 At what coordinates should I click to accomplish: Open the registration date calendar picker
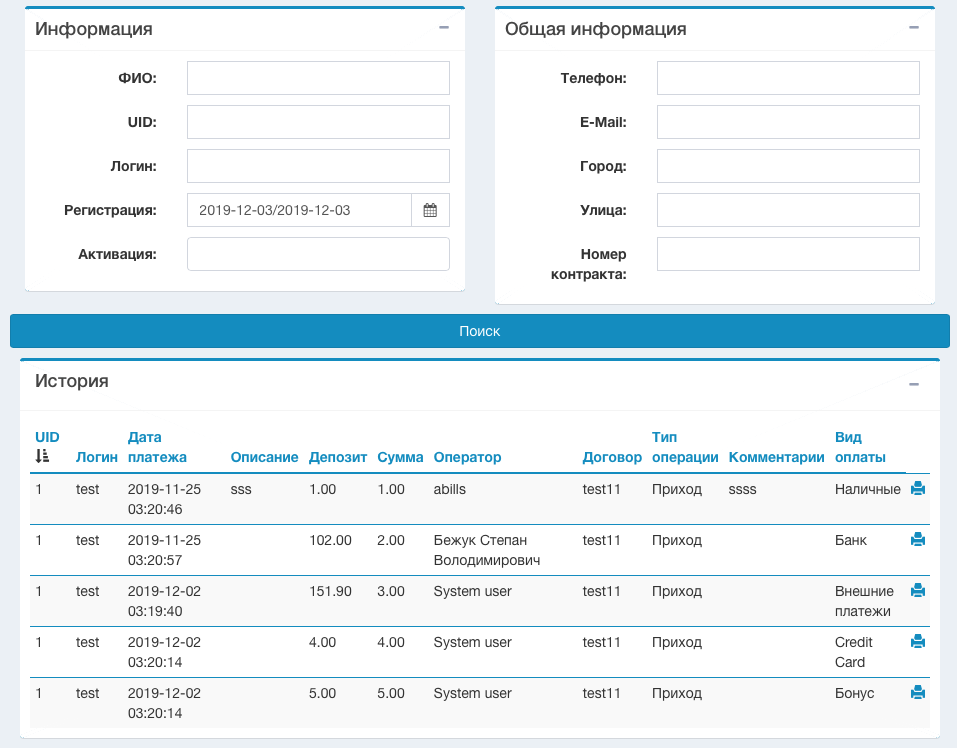pyautogui.click(x=430, y=210)
